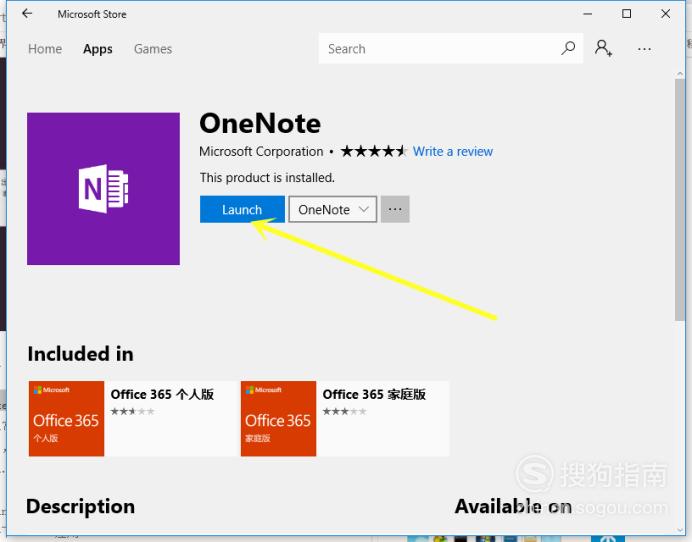
Task: Select the Office 365 个人版 title
Action: tap(162, 394)
